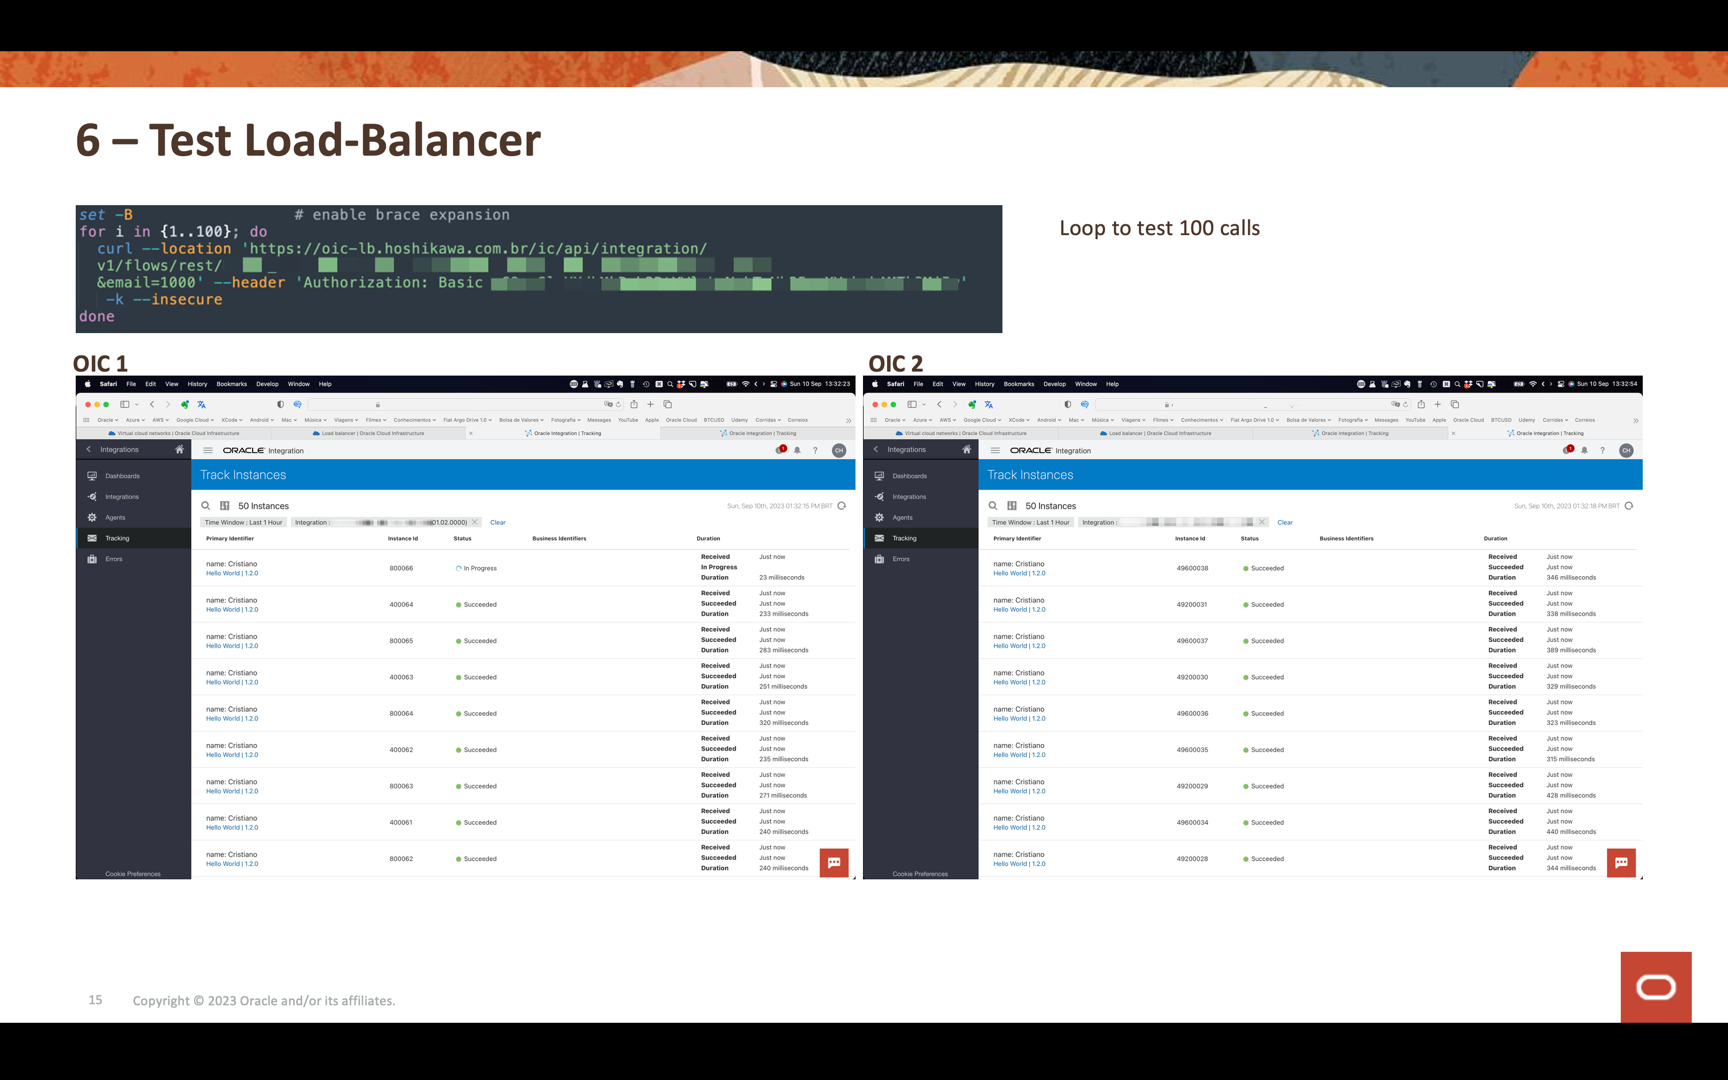Click Clear filter link in OIC 1

click(497, 523)
